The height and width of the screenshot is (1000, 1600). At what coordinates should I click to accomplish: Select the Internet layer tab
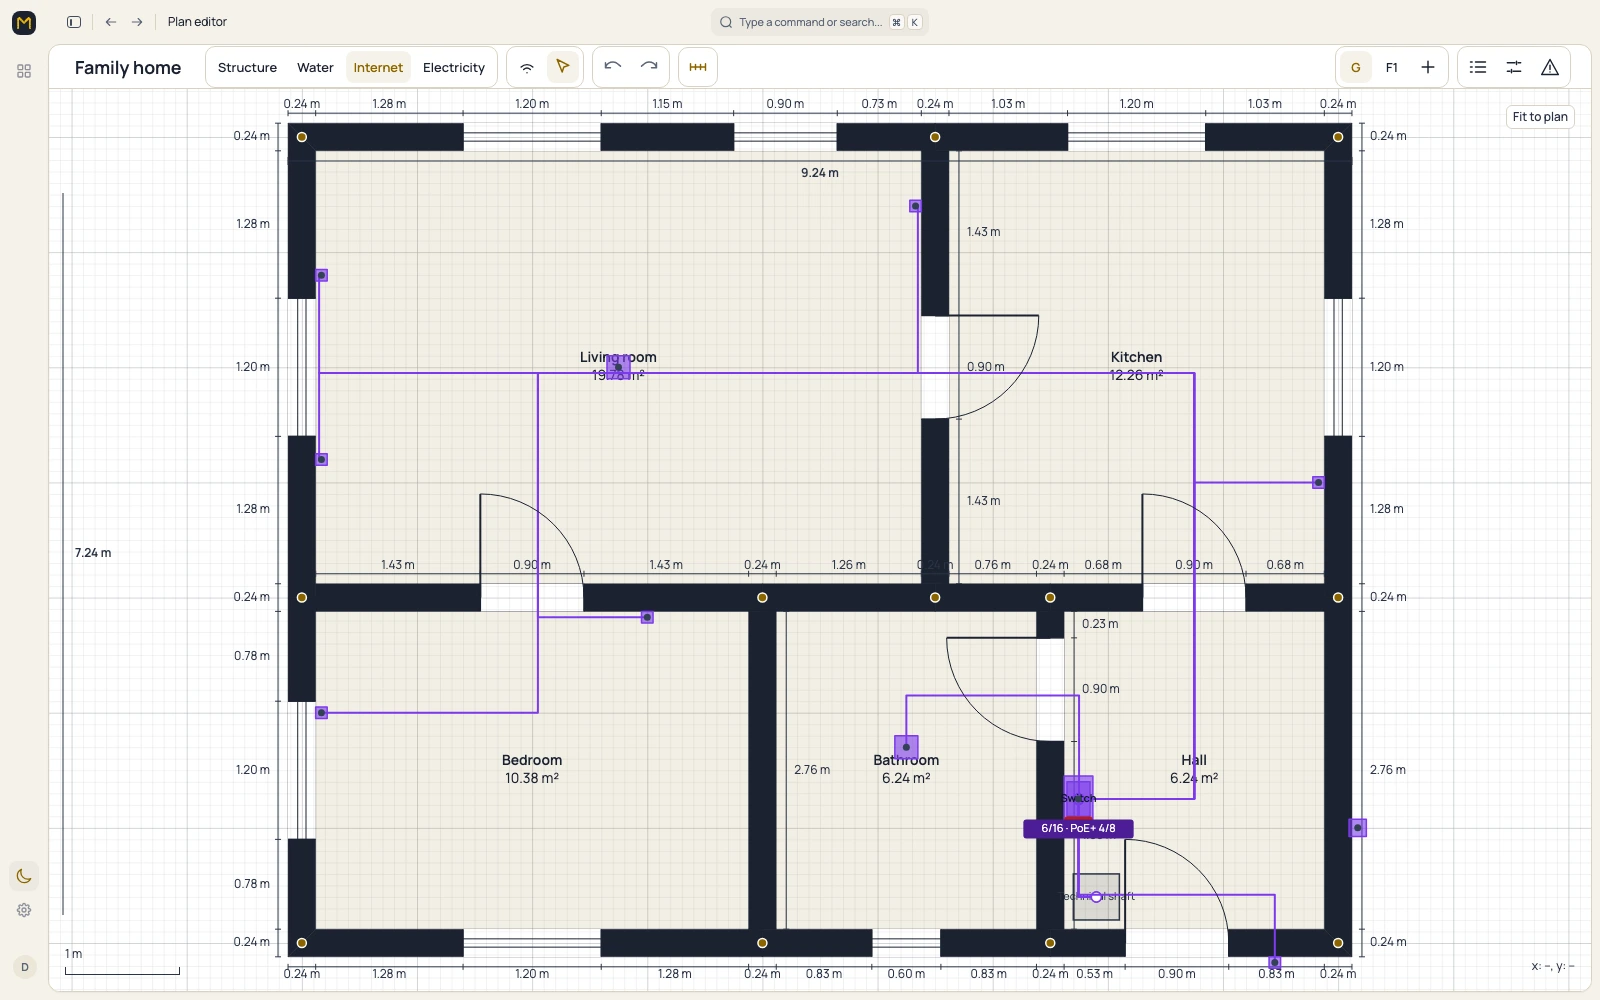[x=378, y=67]
